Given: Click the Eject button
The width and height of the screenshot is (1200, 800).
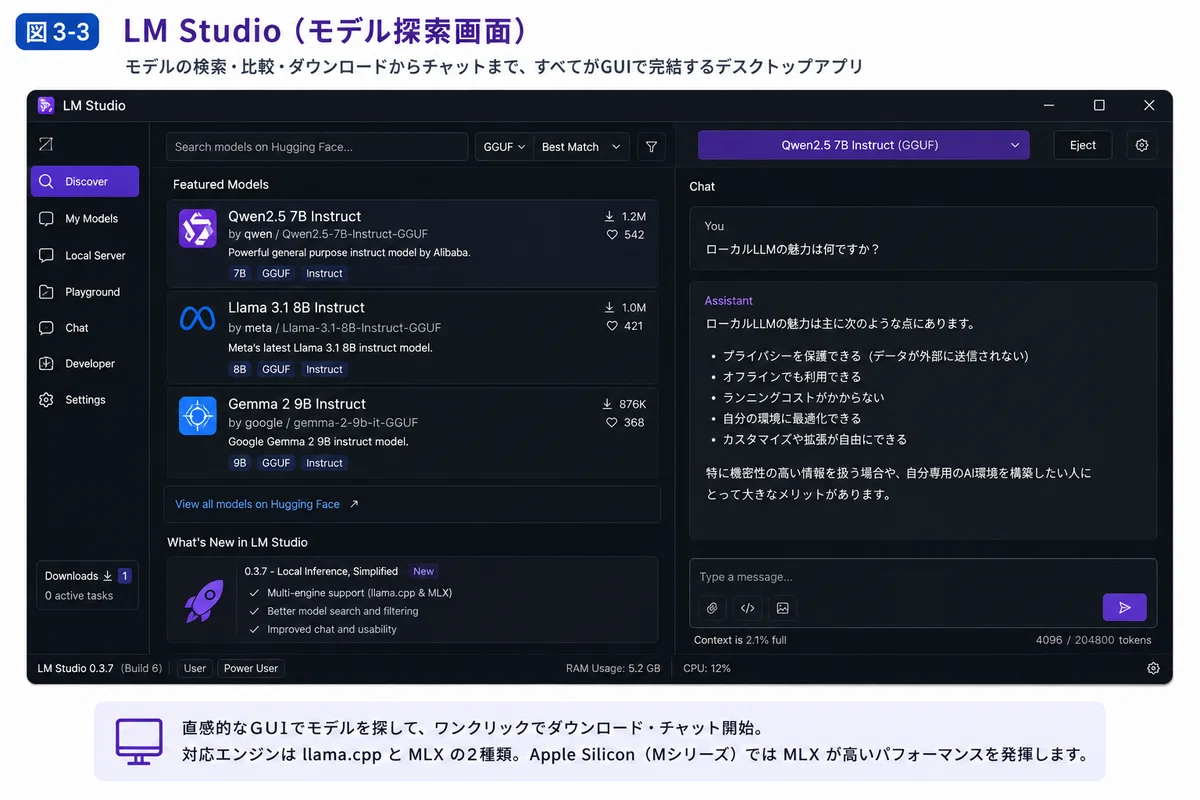Looking at the screenshot, I should coord(1083,145).
